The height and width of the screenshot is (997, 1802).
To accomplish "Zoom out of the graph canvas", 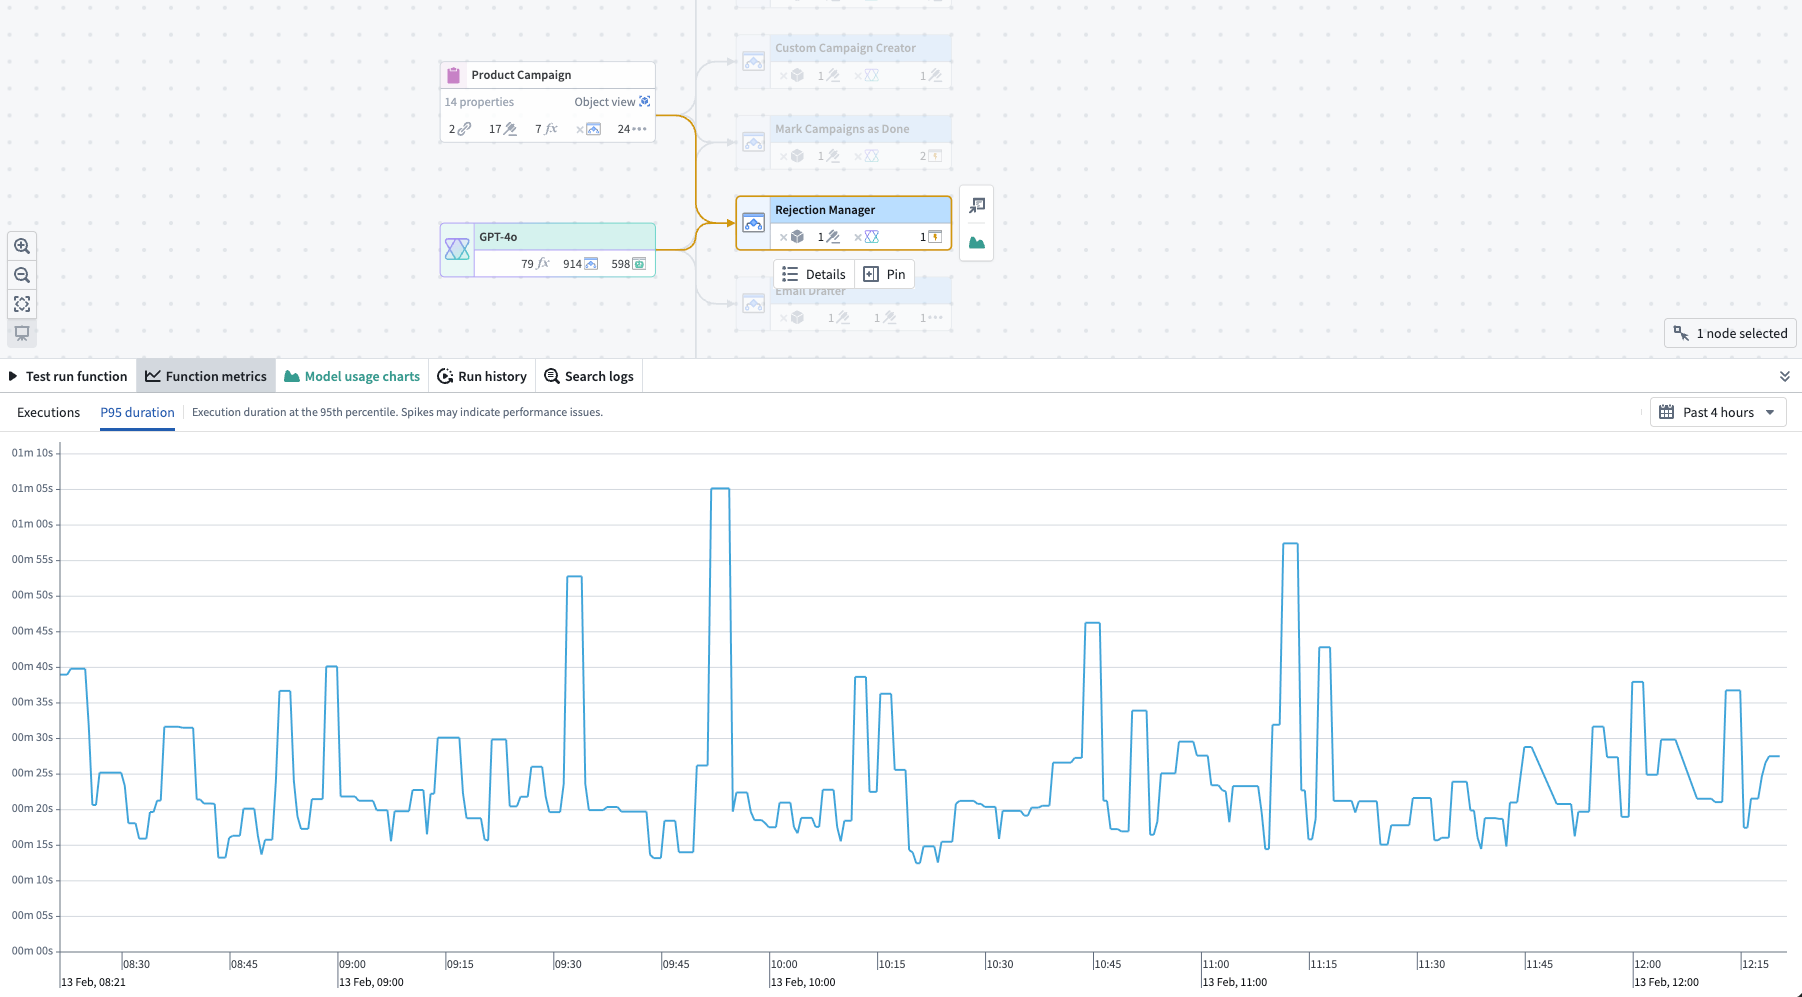I will pyautogui.click(x=21, y=274).
